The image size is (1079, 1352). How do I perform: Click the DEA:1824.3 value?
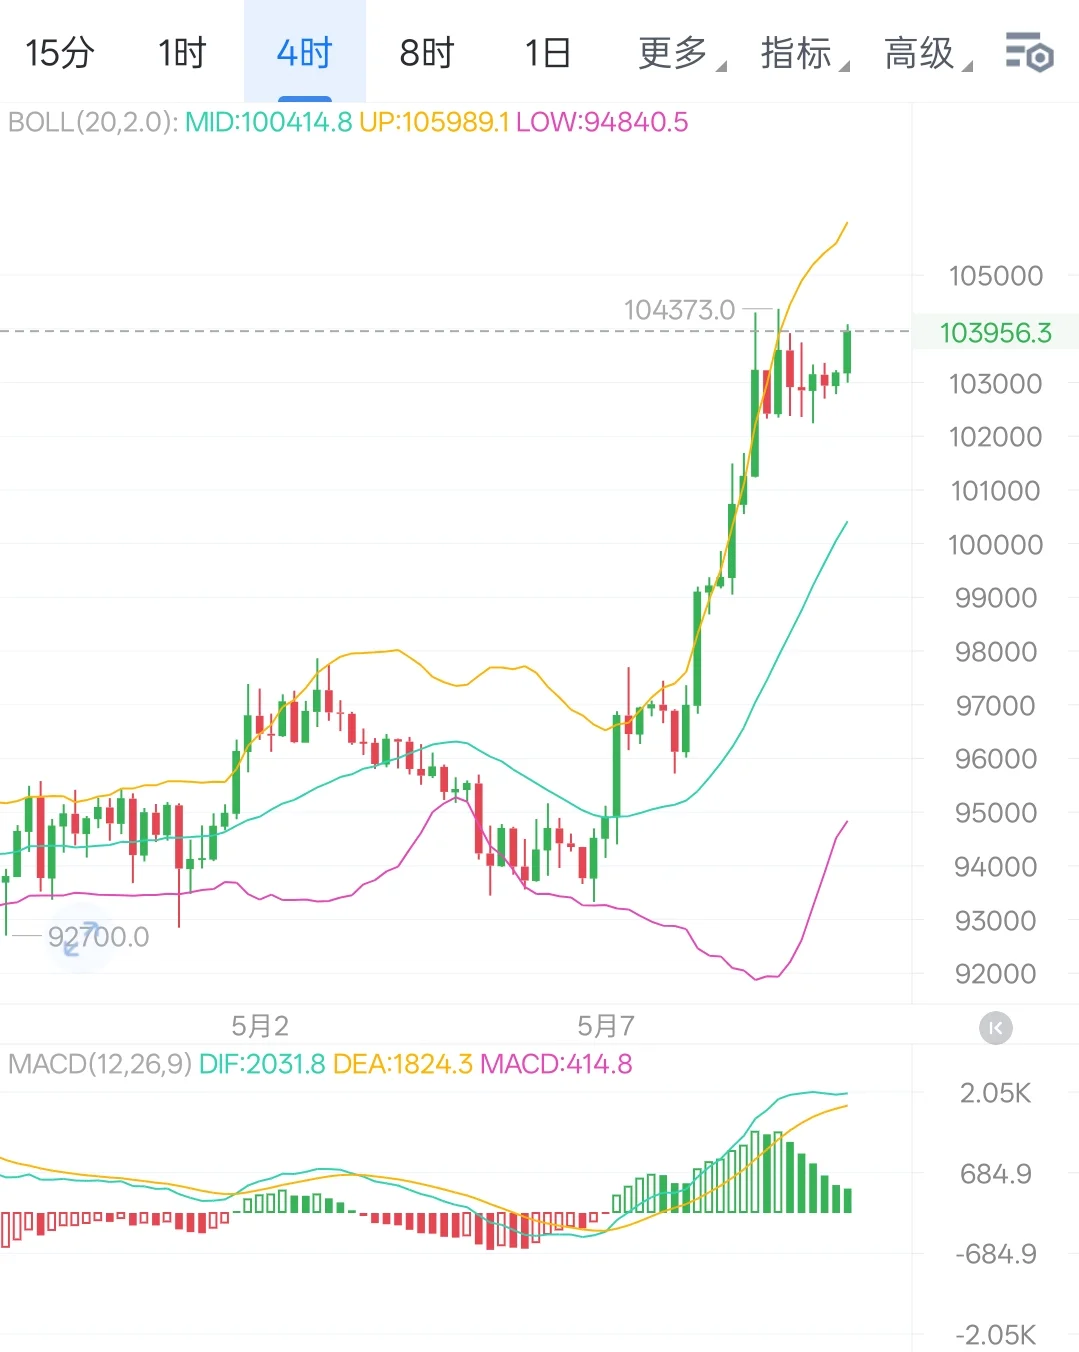coord(403,1064)
